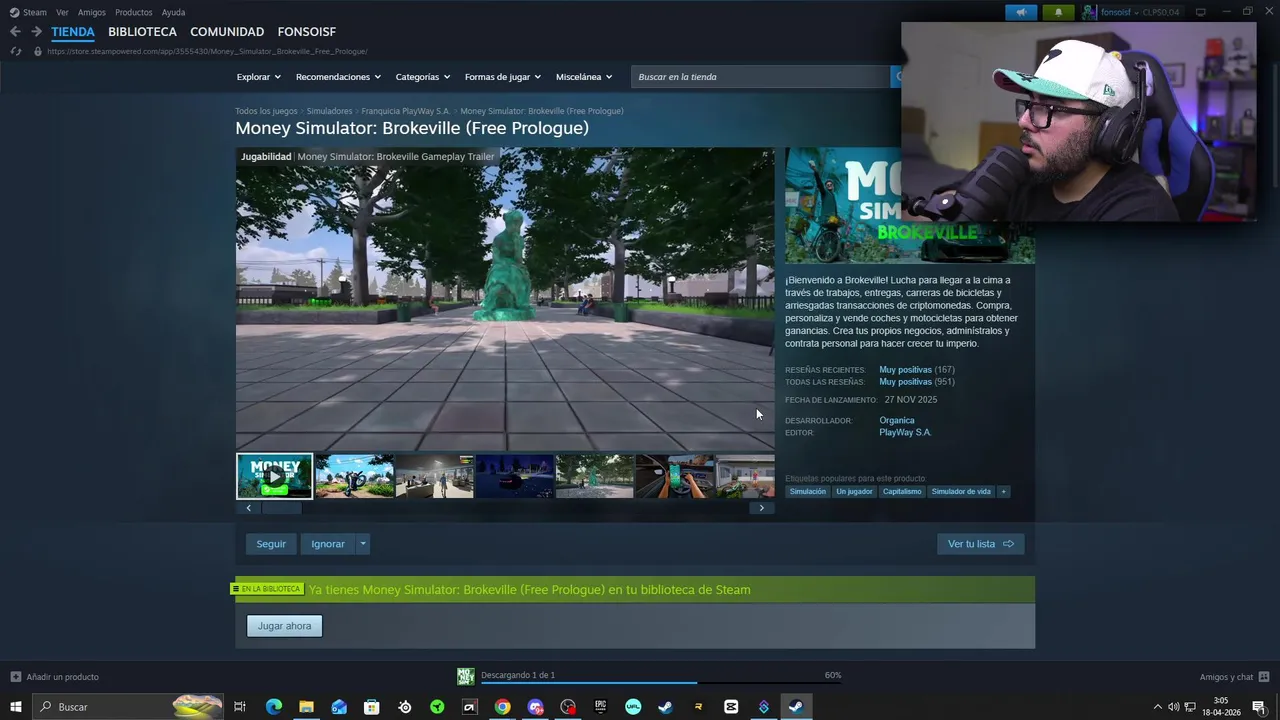Viewport: 1280px width, 720px height.
Task: Toggle the Ignorar button
Action: [x=328, y=544]
